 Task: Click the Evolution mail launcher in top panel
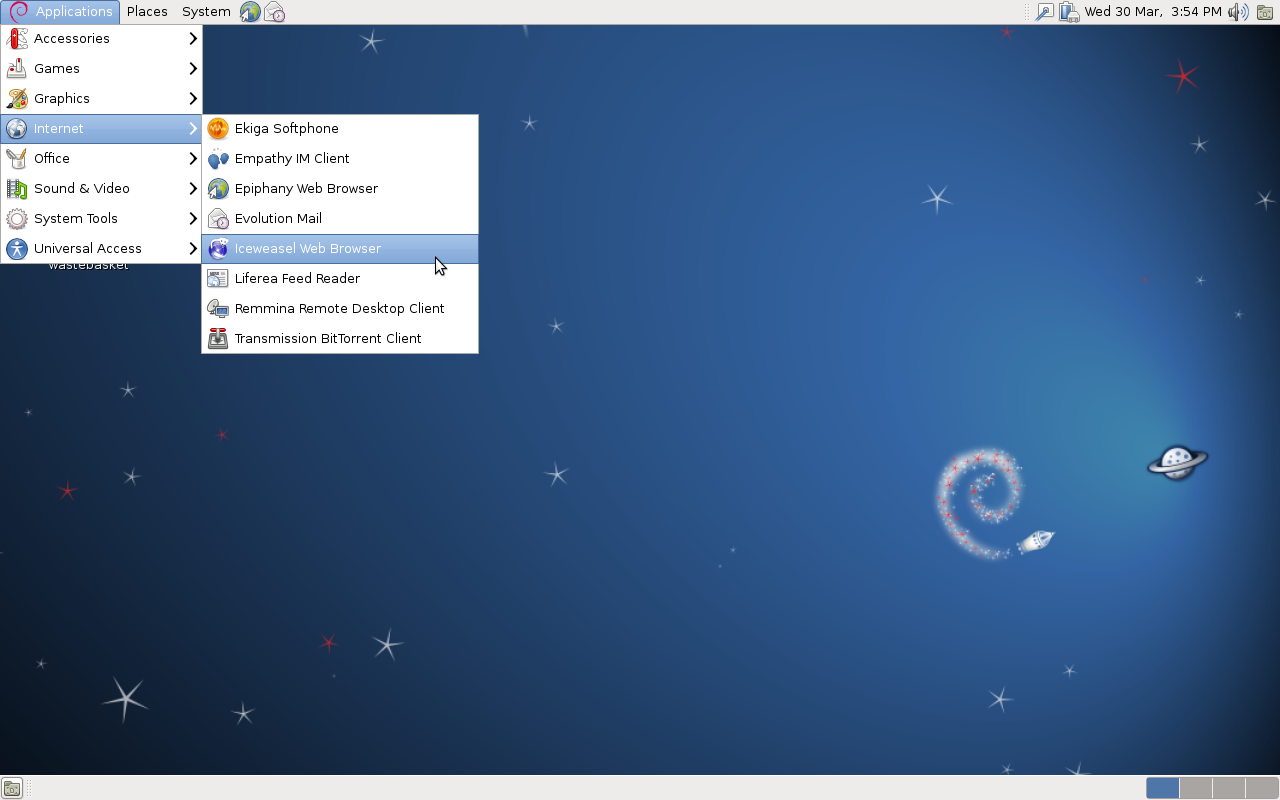click(x=274, y=12)
